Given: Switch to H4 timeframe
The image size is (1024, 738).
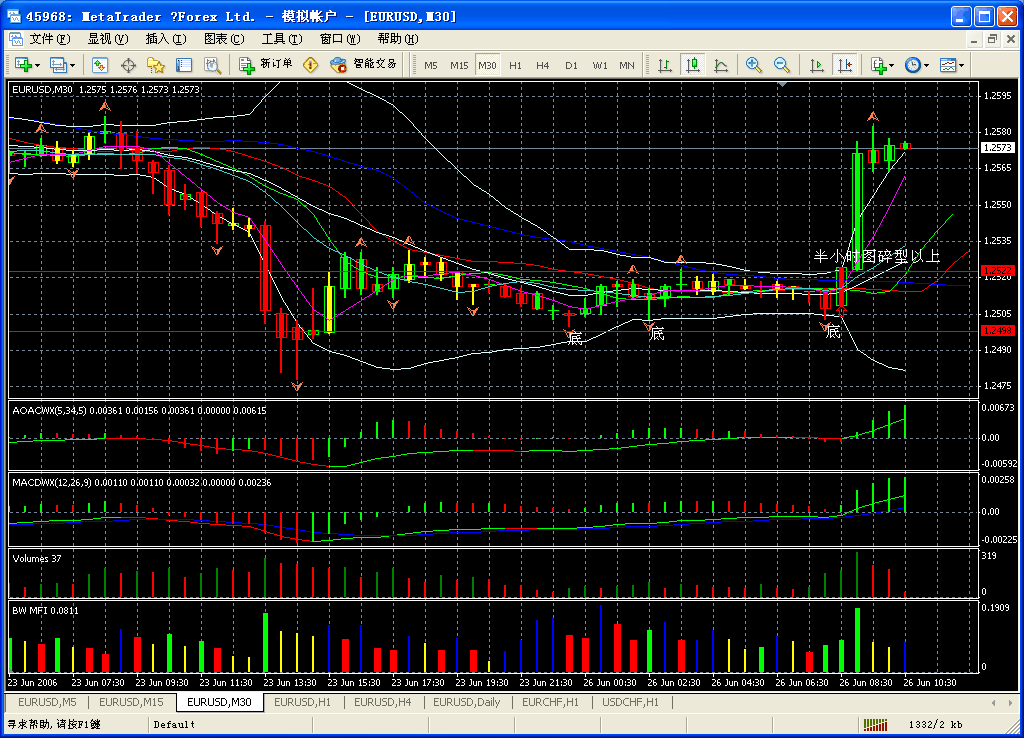Looking at the screenshot, I should 543,65.
